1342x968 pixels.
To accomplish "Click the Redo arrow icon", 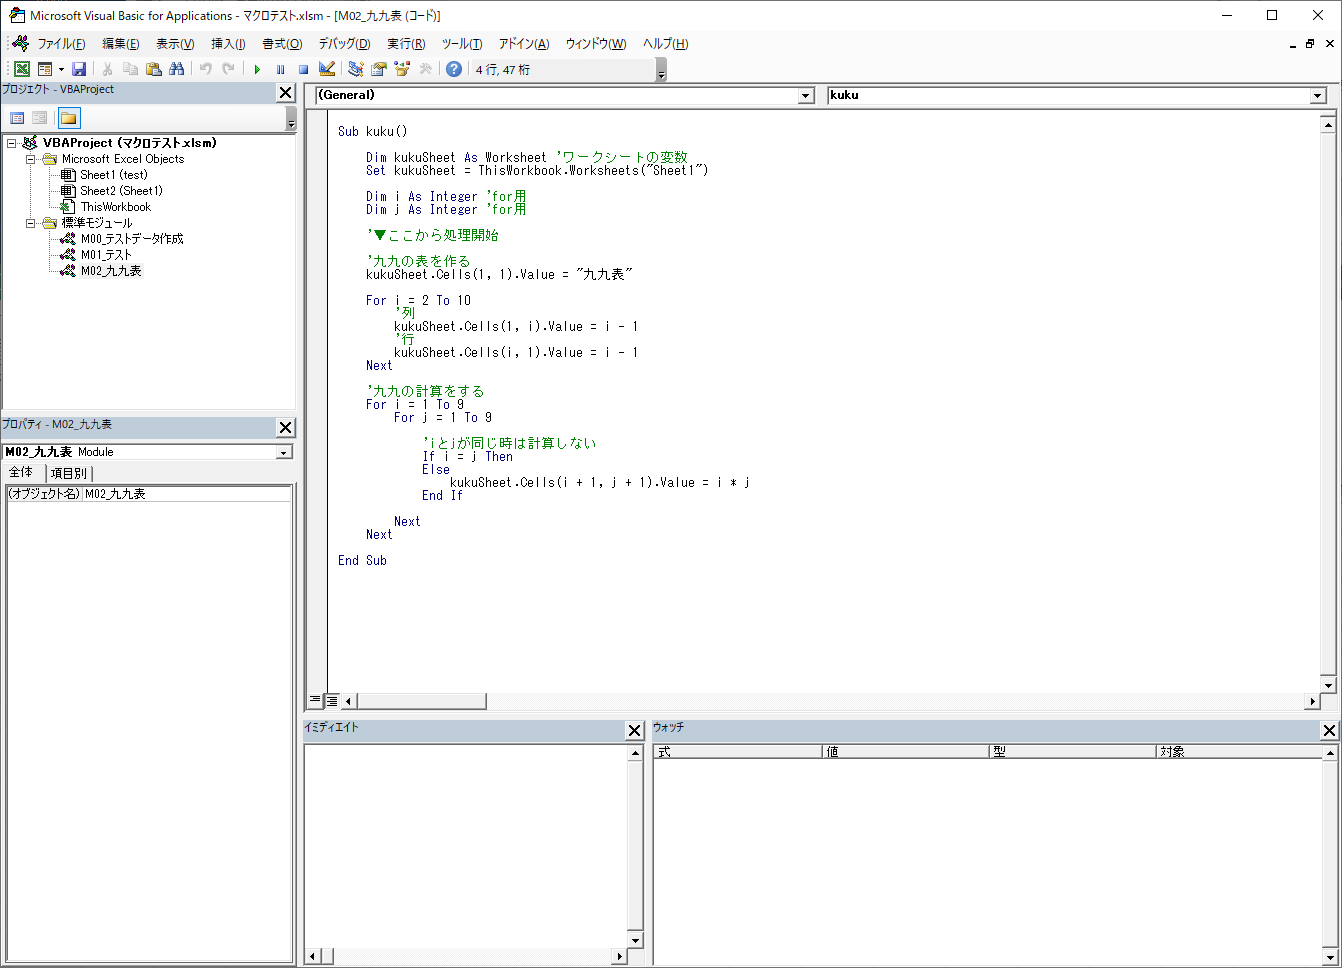I will click(228, 69).
